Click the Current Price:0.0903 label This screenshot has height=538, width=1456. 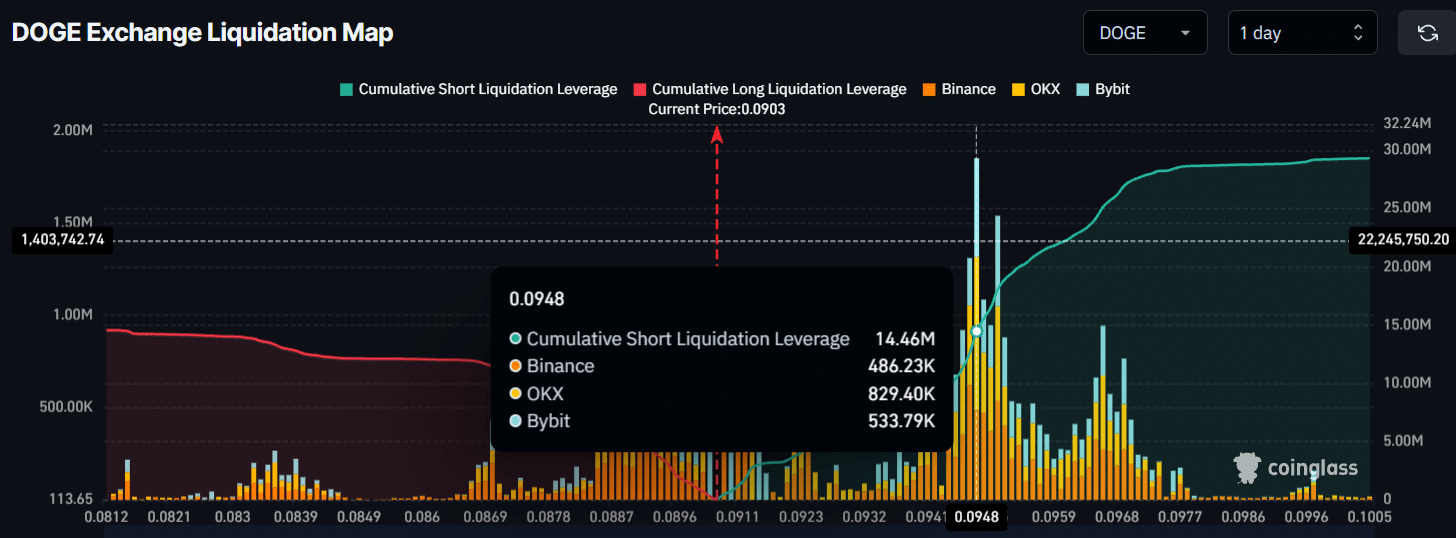tap(717, 109)
